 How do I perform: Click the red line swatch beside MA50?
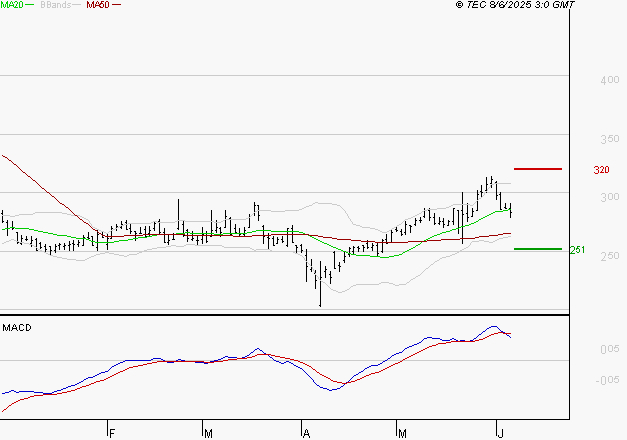pyautogui.click(x=117, y=6)
